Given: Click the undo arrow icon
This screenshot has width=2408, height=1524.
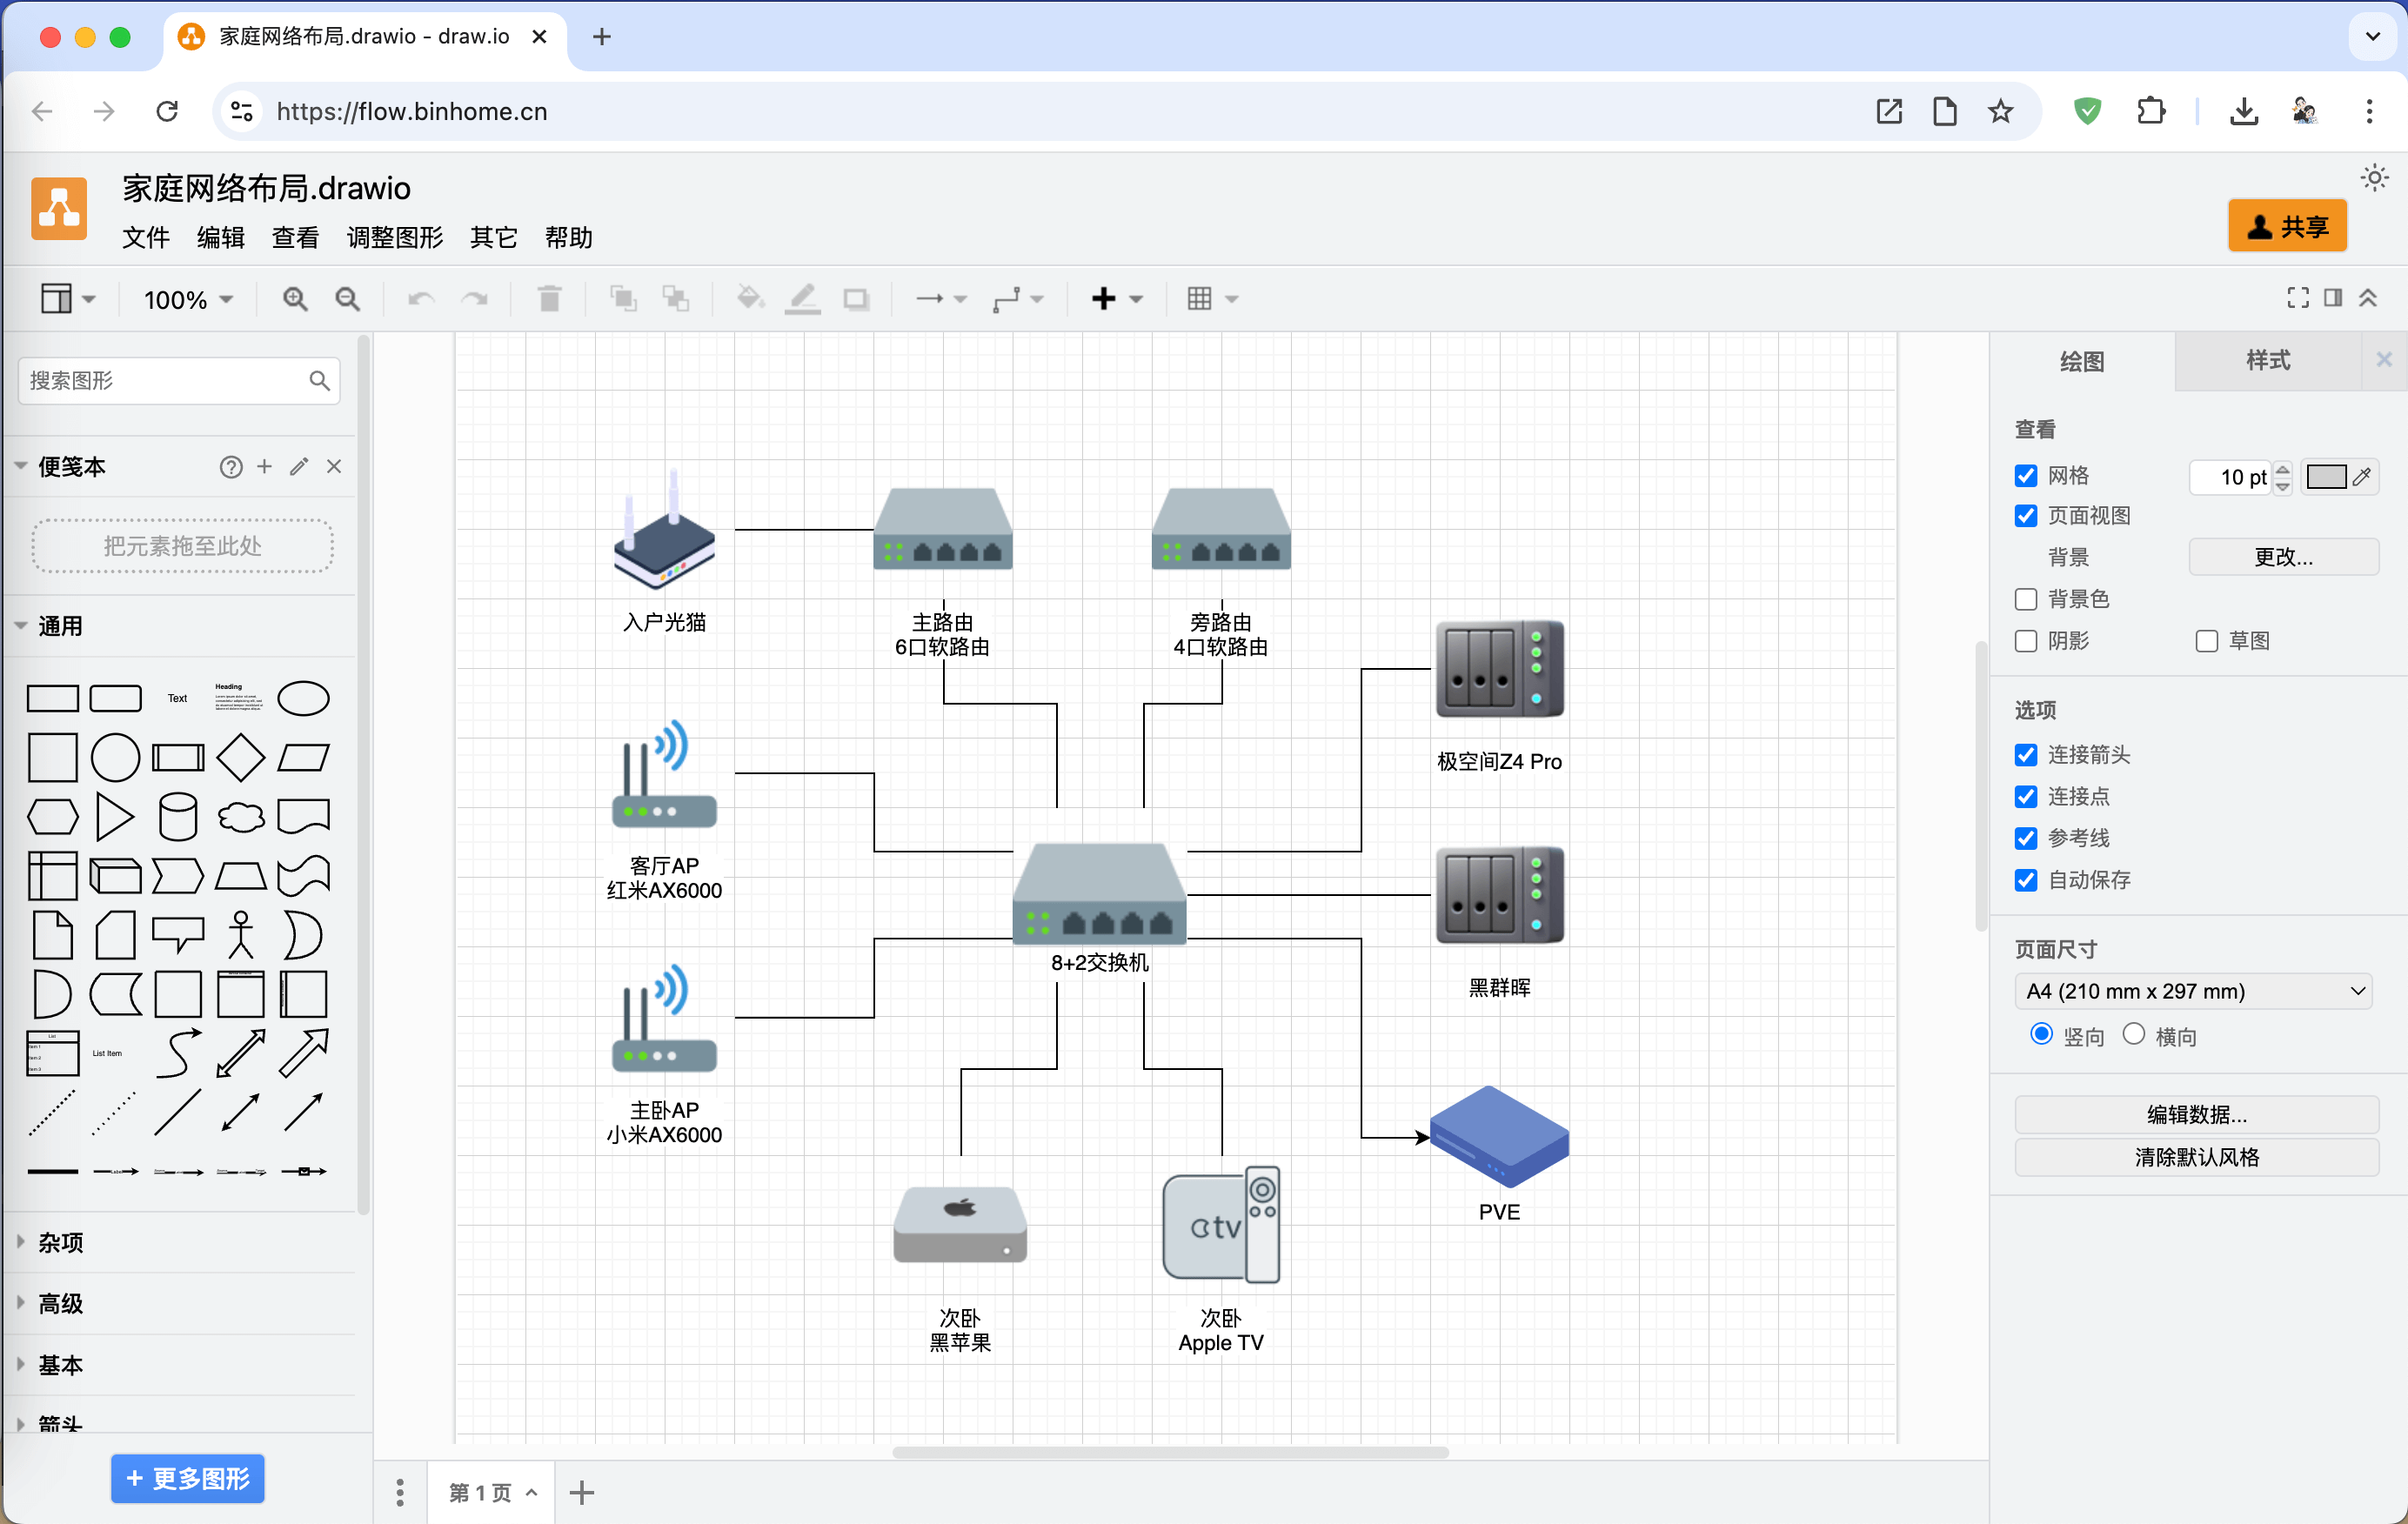Looking at the screenshot, I should [421, 299].
